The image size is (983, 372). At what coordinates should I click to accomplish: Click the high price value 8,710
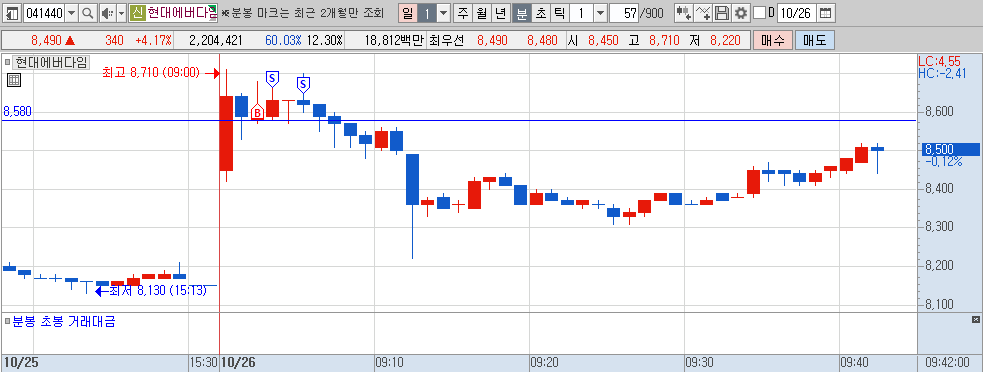(x=664, y=41)
